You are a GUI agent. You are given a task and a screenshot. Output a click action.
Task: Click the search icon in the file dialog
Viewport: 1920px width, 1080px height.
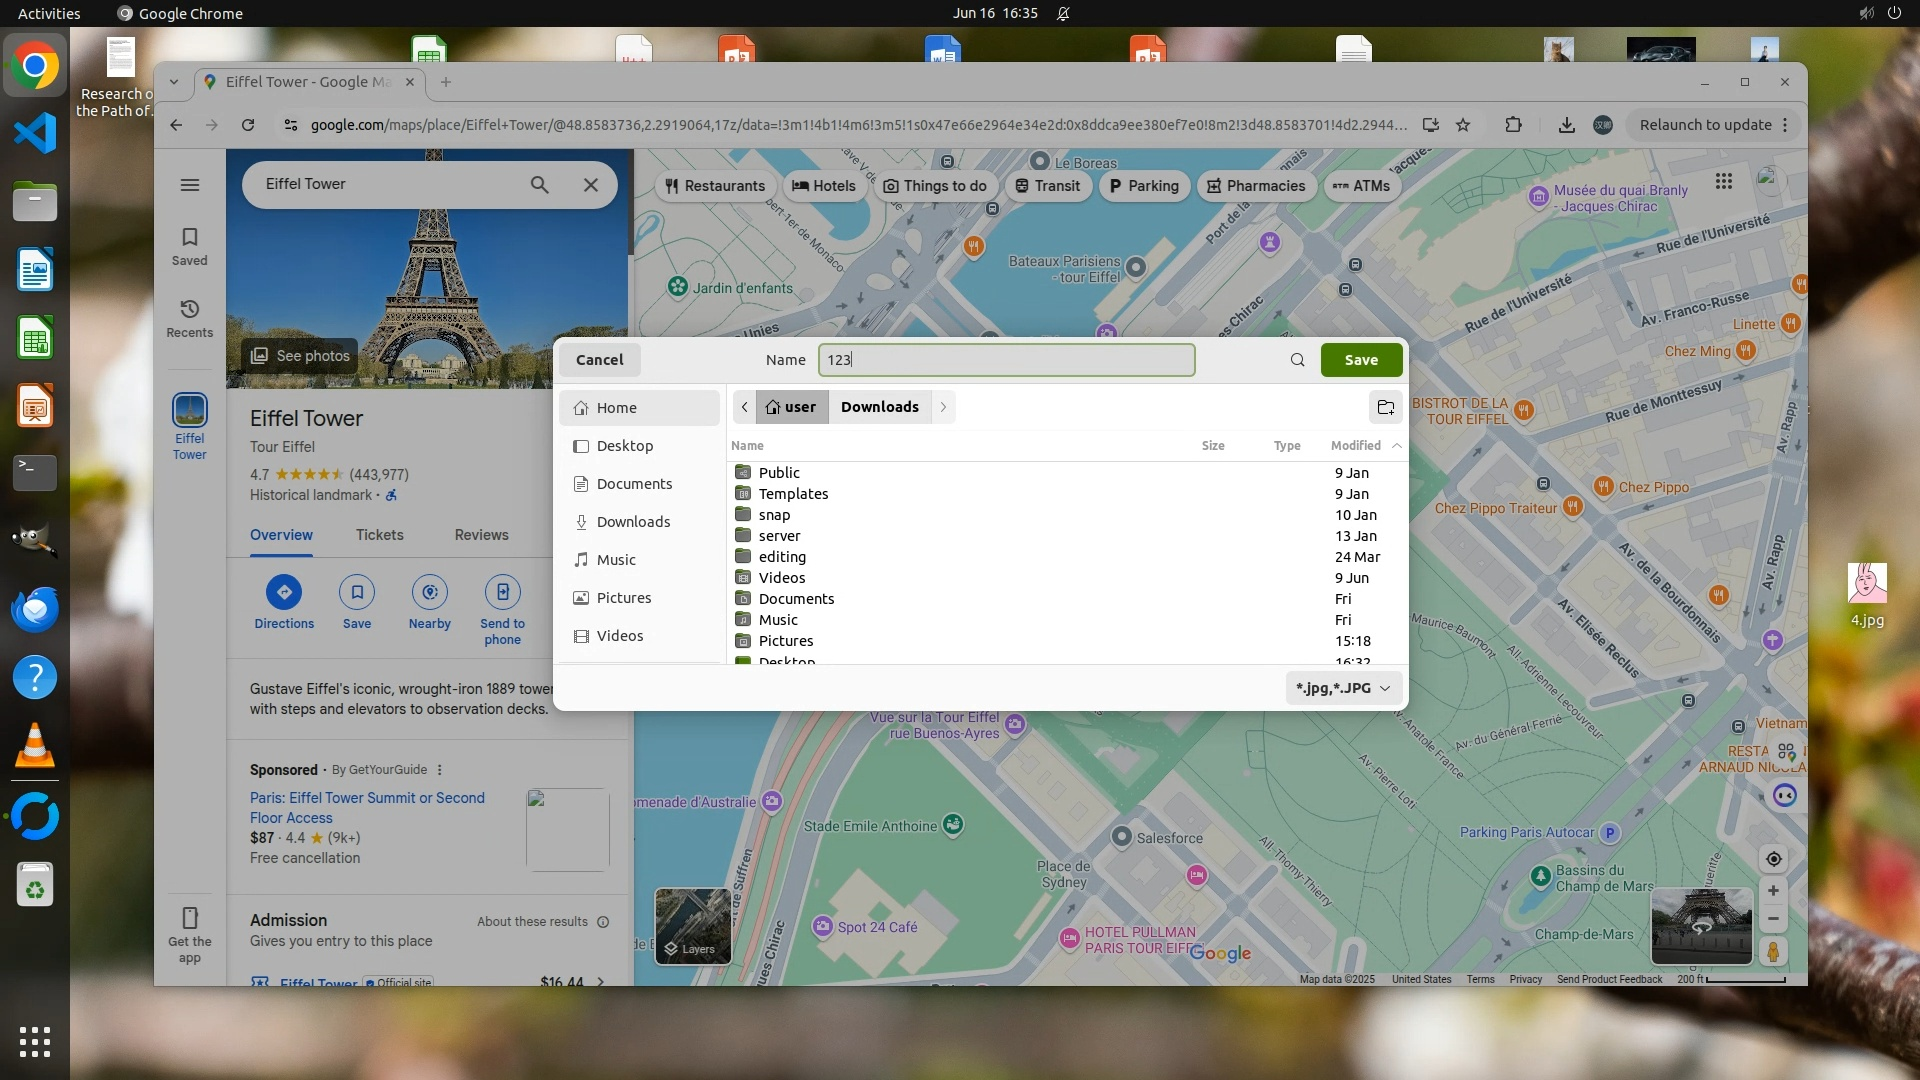1297,360
